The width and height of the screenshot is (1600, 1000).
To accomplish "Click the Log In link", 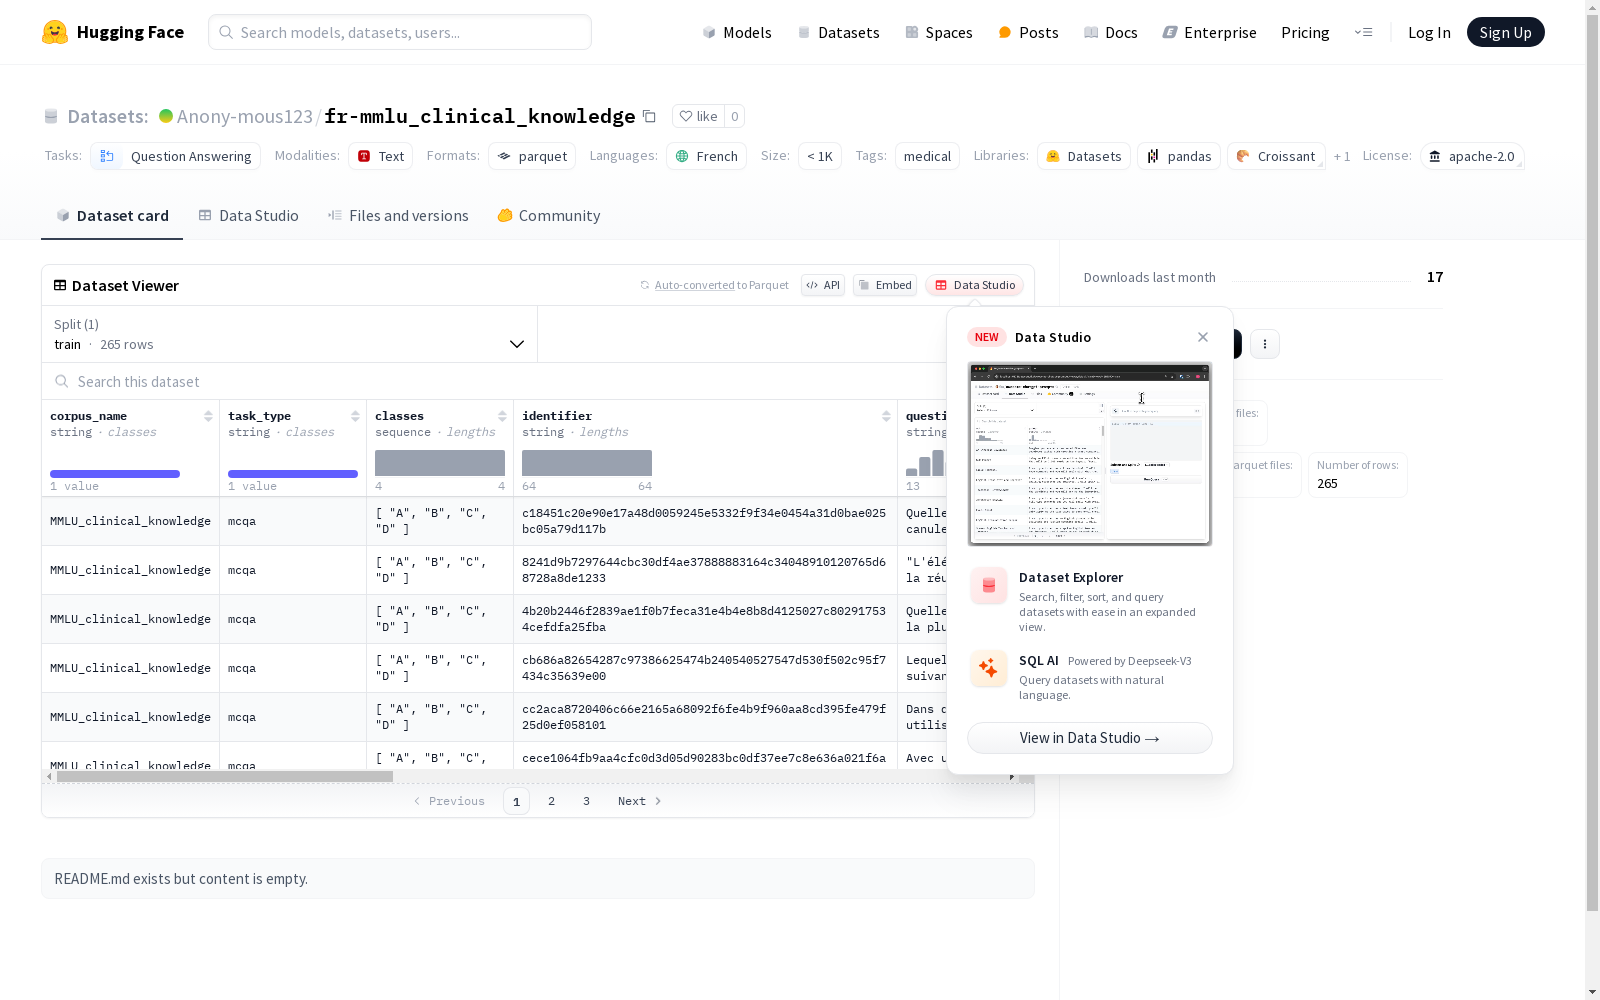I will click(x=1429, y=32).
